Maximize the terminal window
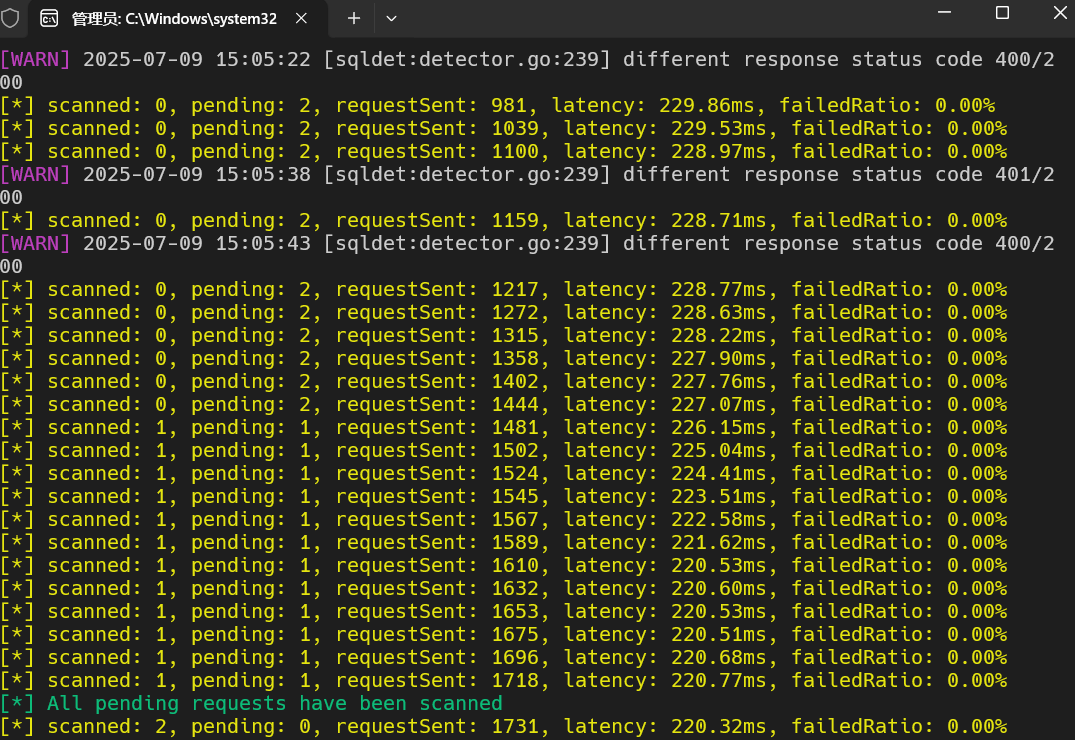 pyautogui.click(x=1002, y=12)
